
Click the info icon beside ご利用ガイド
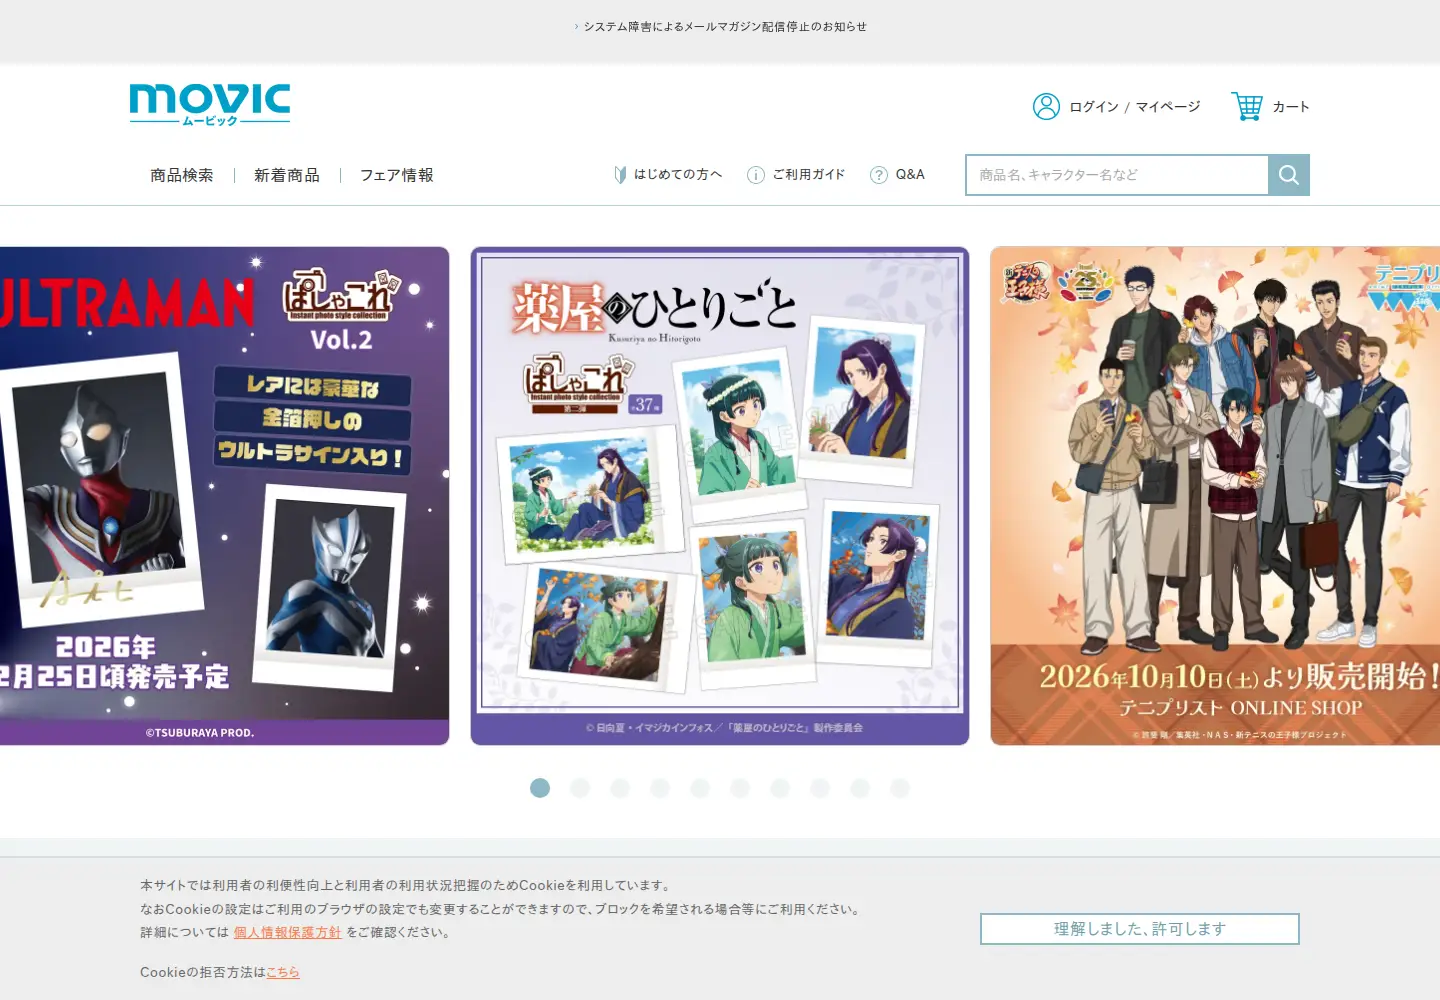(x=756, y=175)
